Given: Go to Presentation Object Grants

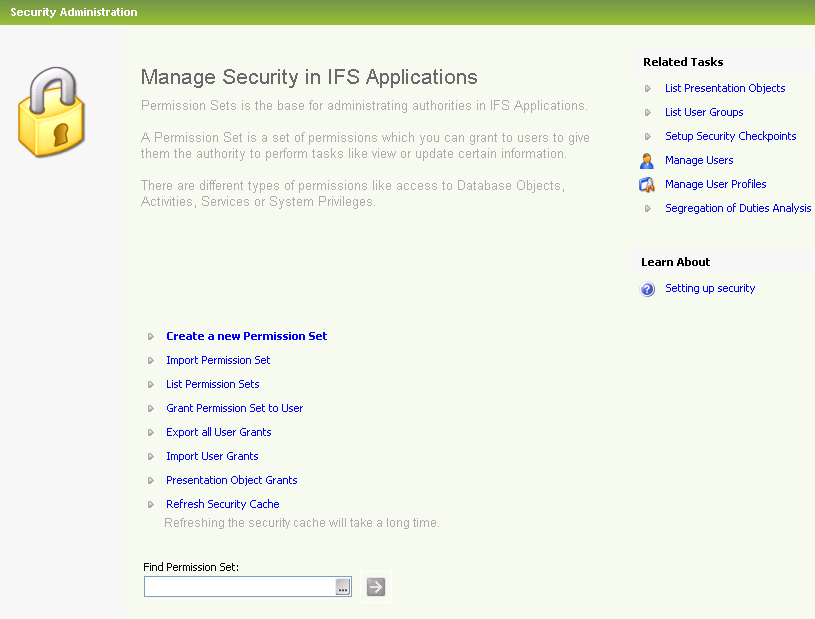Looking at the screenshot, I should pyautogui.click(x=231, y=480).
